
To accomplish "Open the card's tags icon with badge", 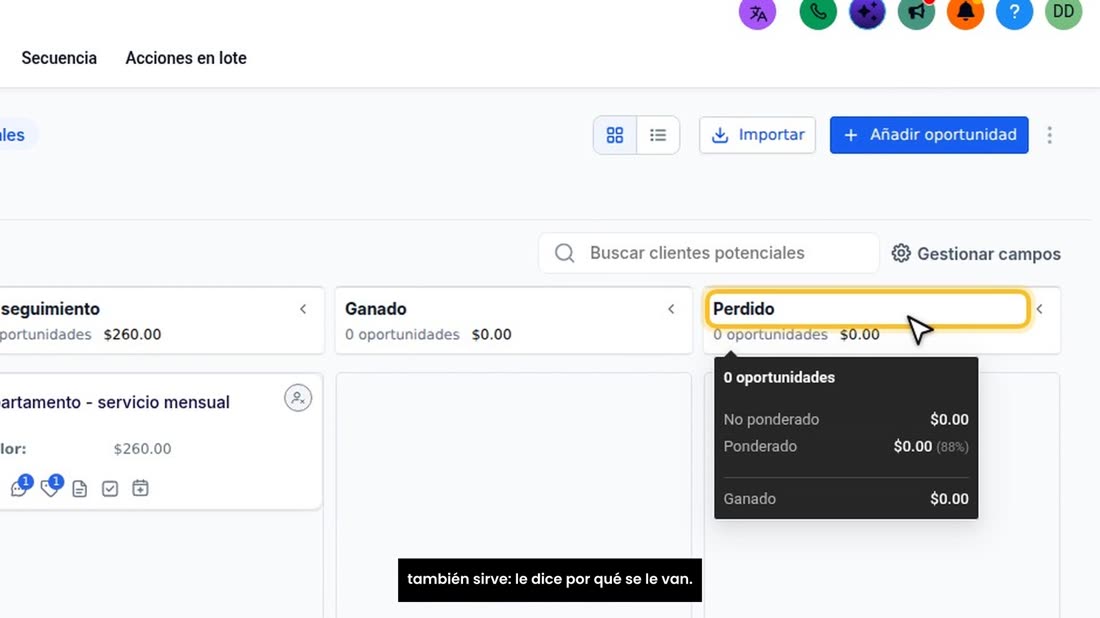I will tap(51, 486).
